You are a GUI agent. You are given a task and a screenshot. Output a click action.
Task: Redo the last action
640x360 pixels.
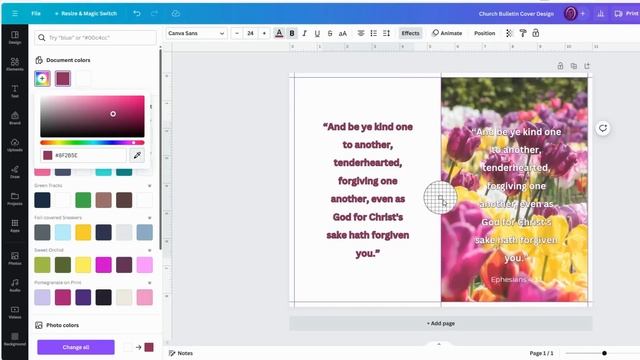pos(154,13)
